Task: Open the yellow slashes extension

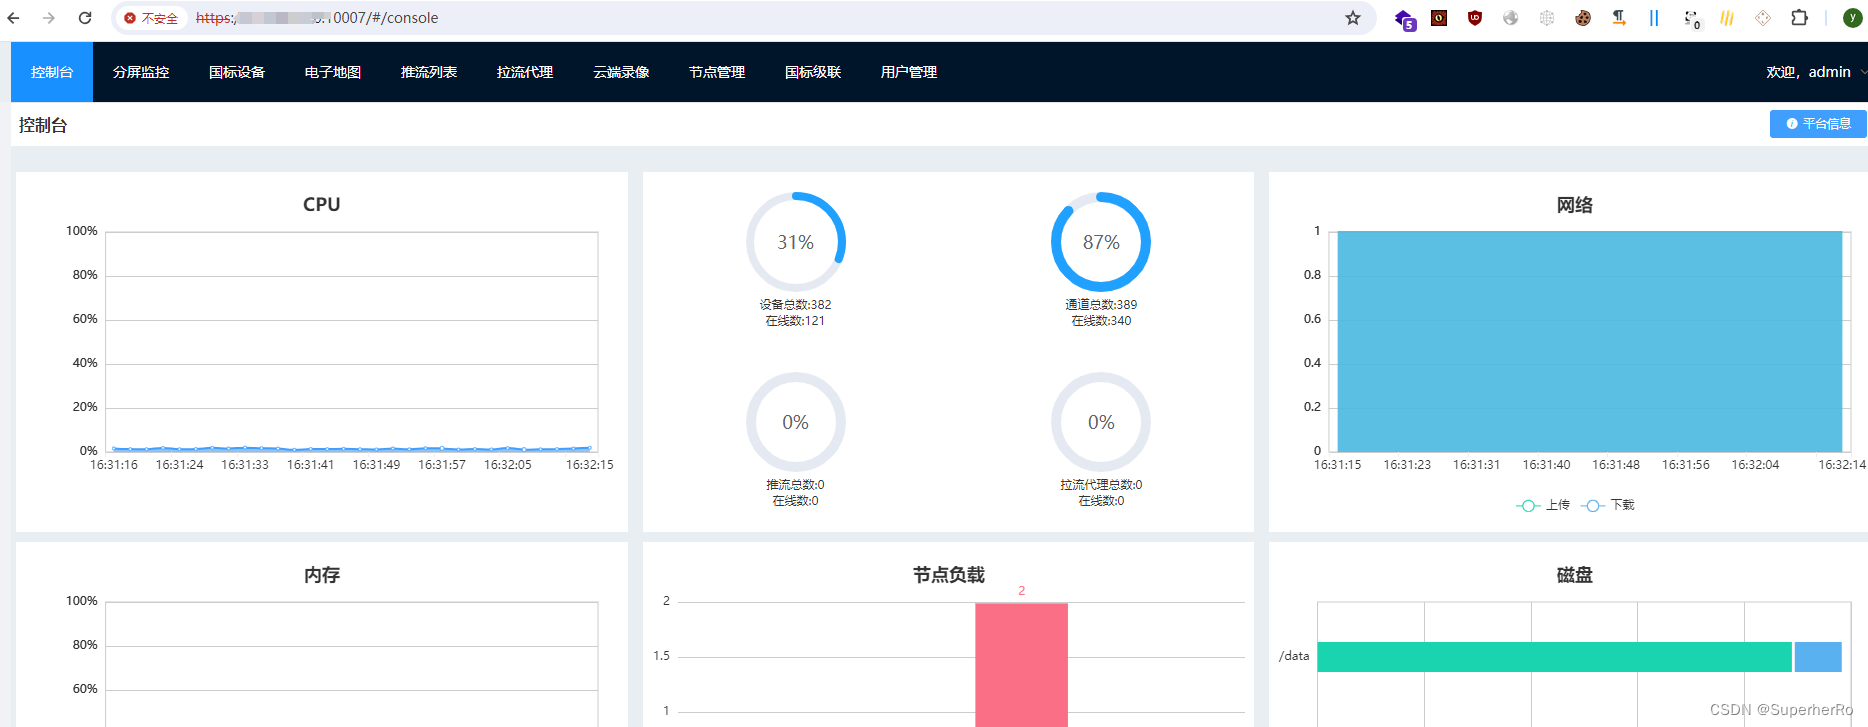Action: [x=1727, y=18]
